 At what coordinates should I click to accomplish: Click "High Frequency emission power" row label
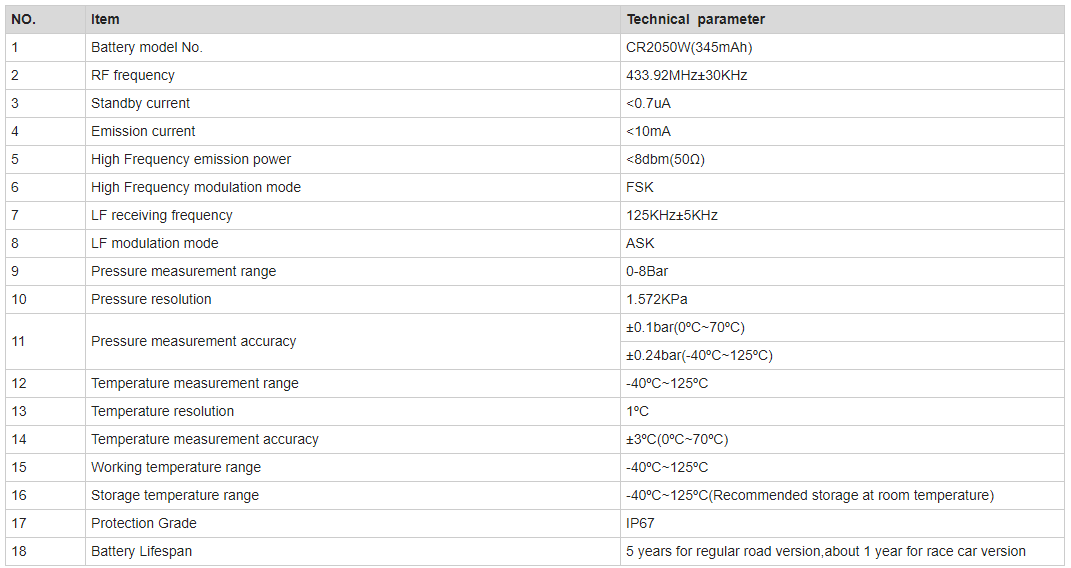pyautogui.click(x=191, y=159)
